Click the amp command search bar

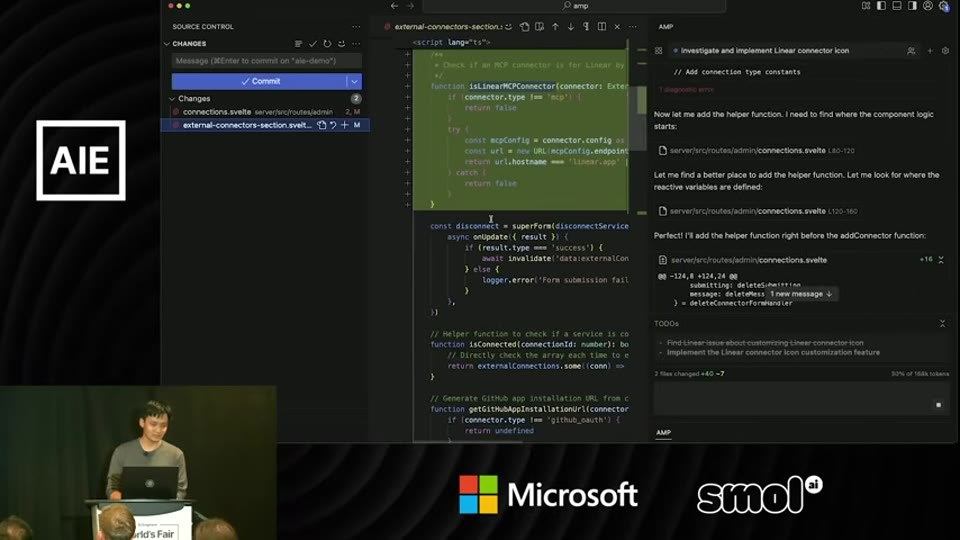point(574,6)
